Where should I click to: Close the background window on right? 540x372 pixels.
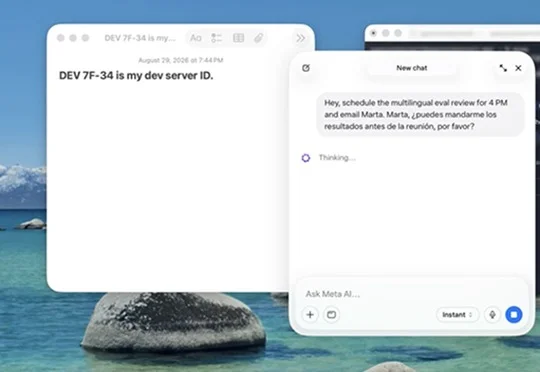373,33
